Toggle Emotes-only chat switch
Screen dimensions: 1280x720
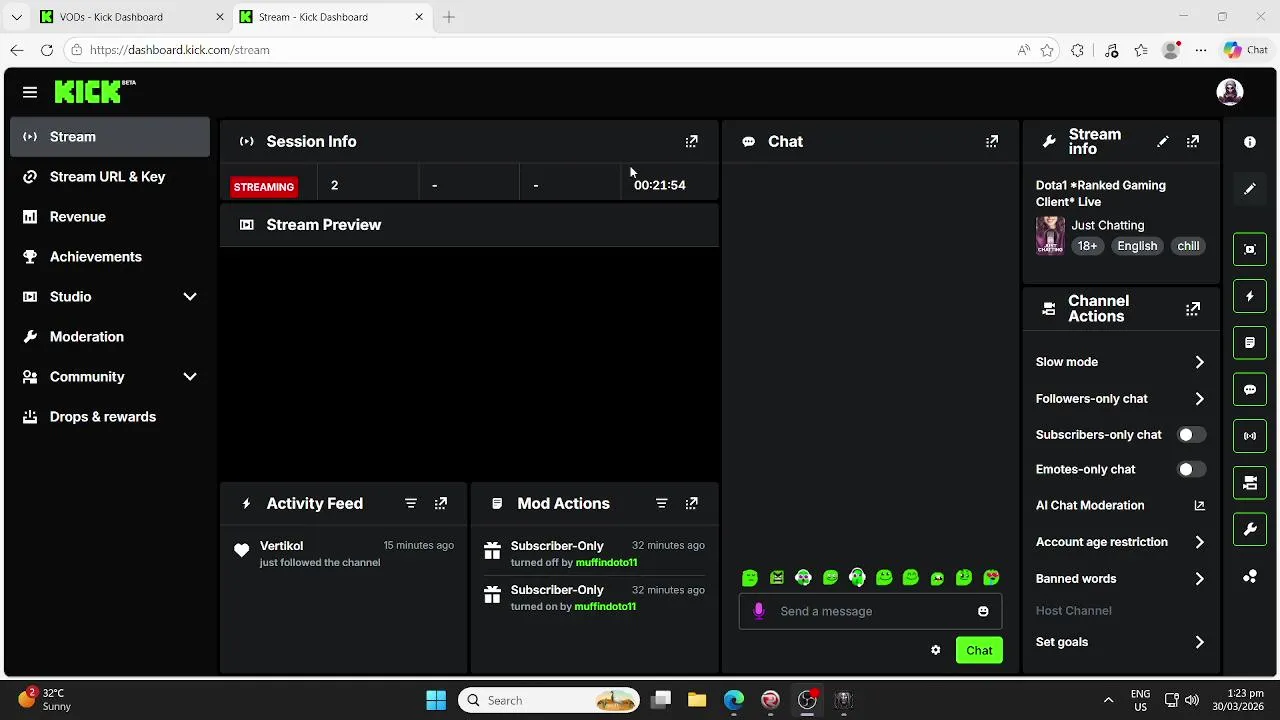[1190, 469]
